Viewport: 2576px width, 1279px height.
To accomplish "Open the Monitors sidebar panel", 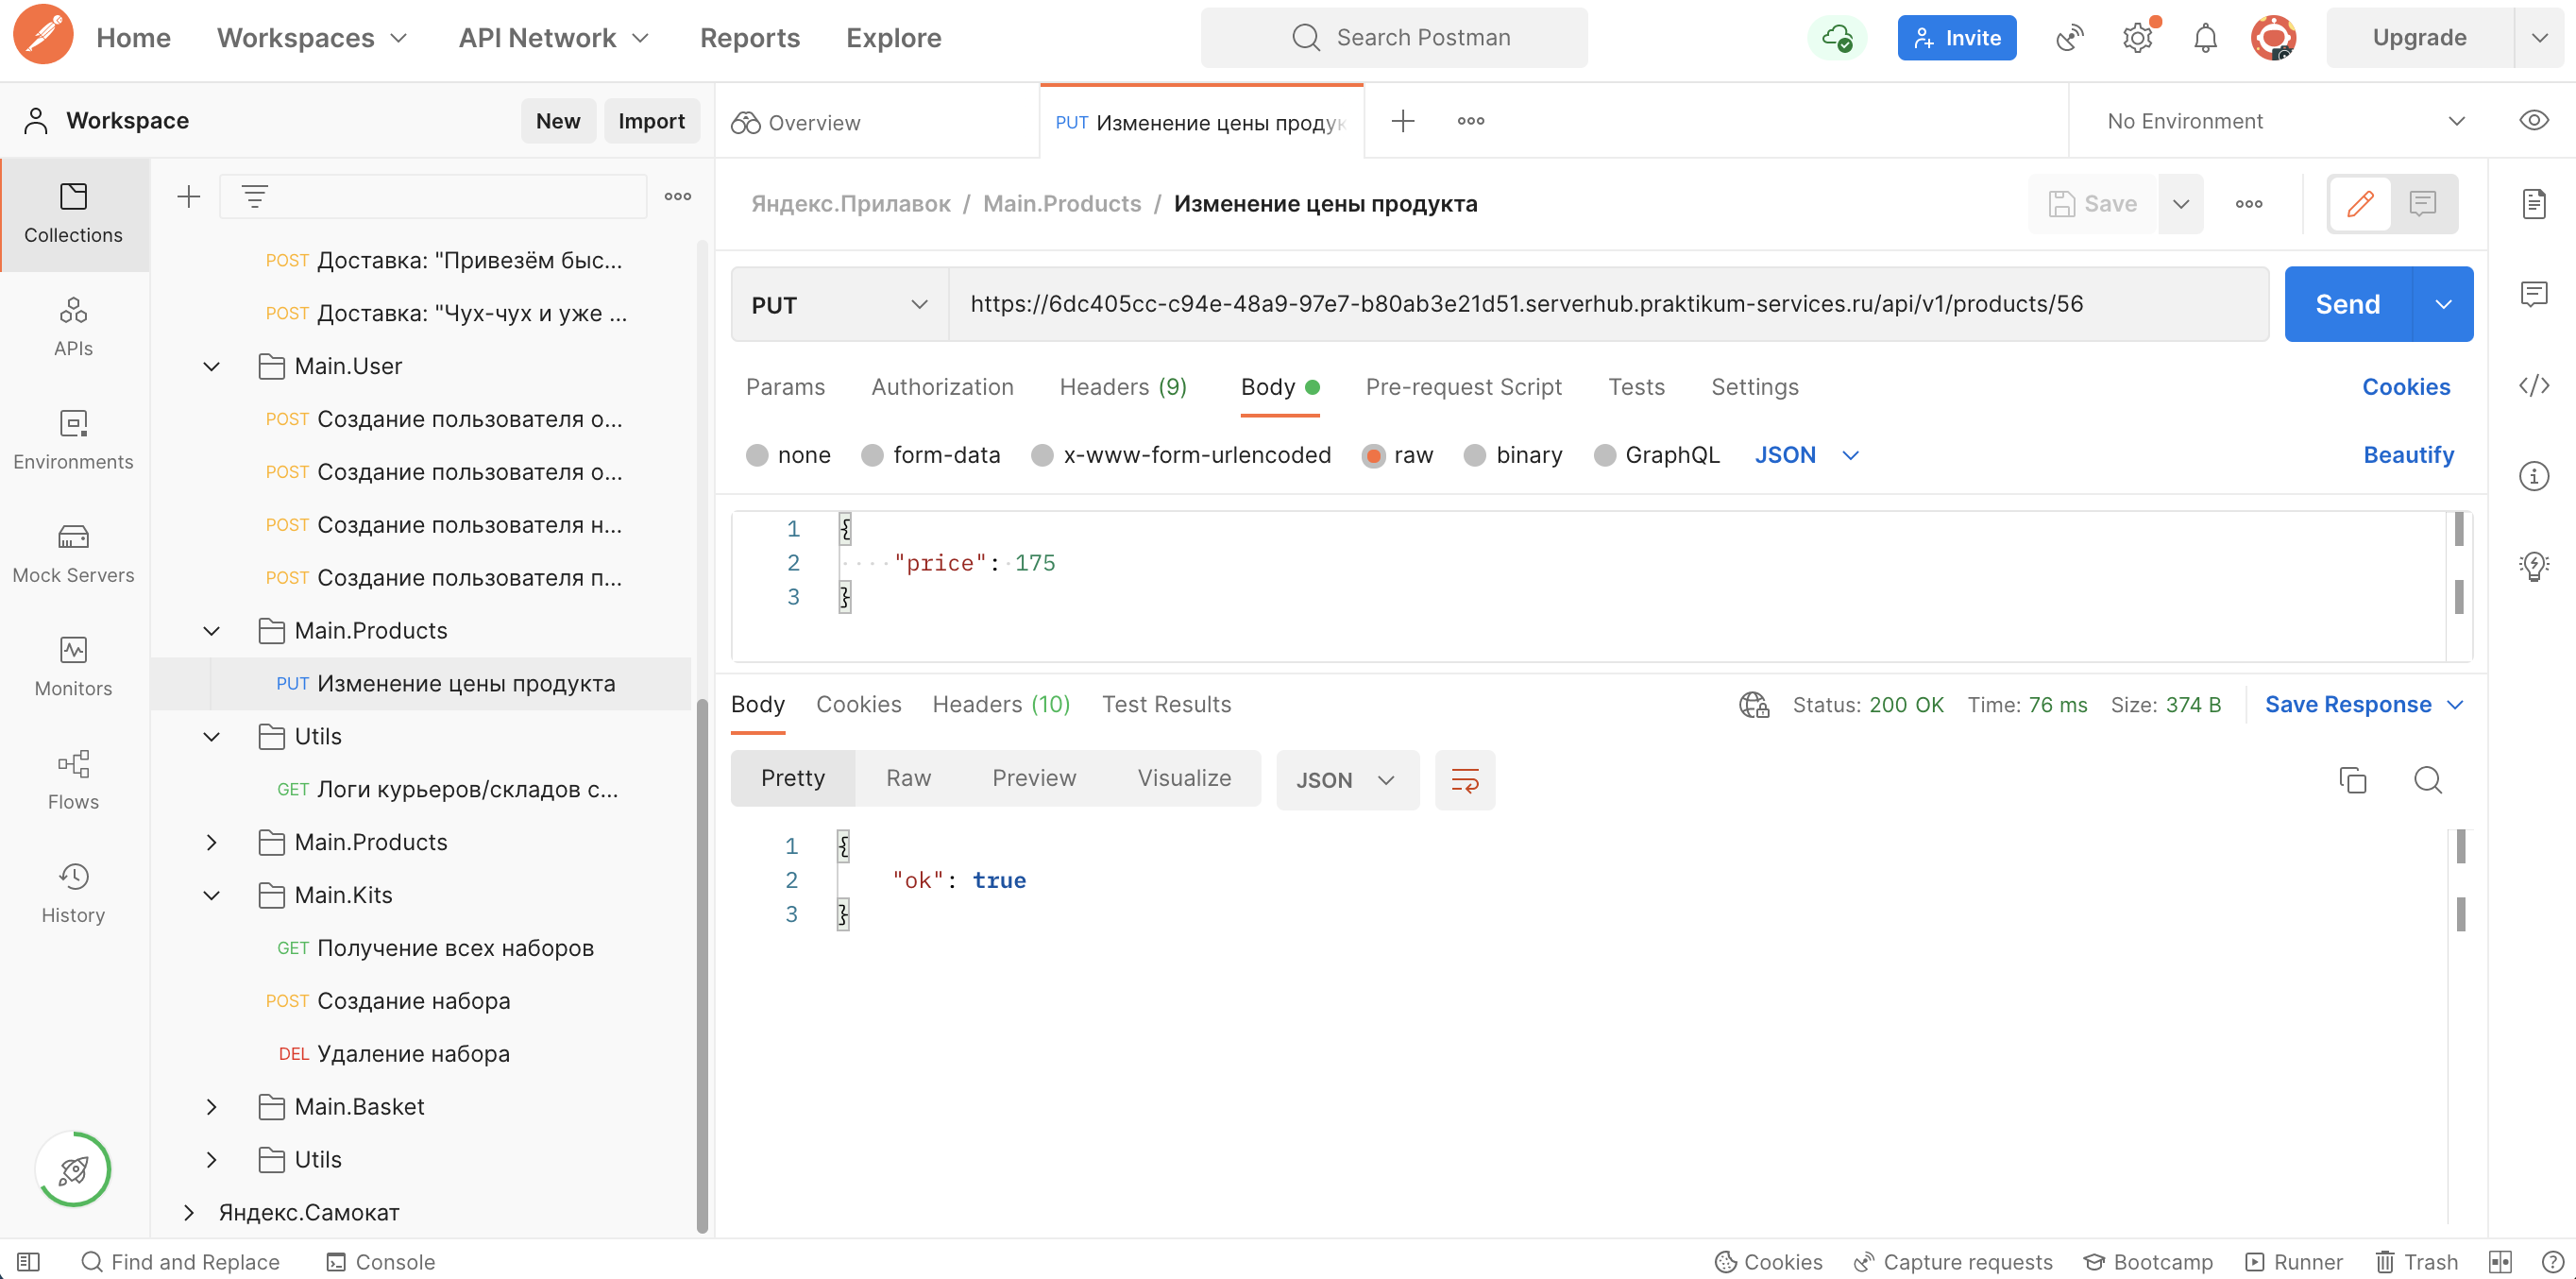I will click(x=73, y=666).
